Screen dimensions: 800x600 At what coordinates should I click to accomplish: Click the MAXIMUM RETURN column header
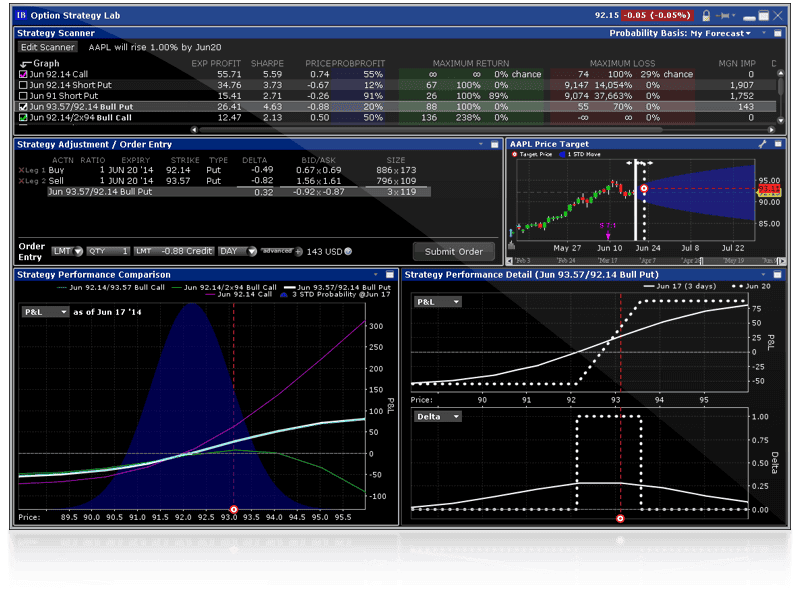tap(471, 63)
